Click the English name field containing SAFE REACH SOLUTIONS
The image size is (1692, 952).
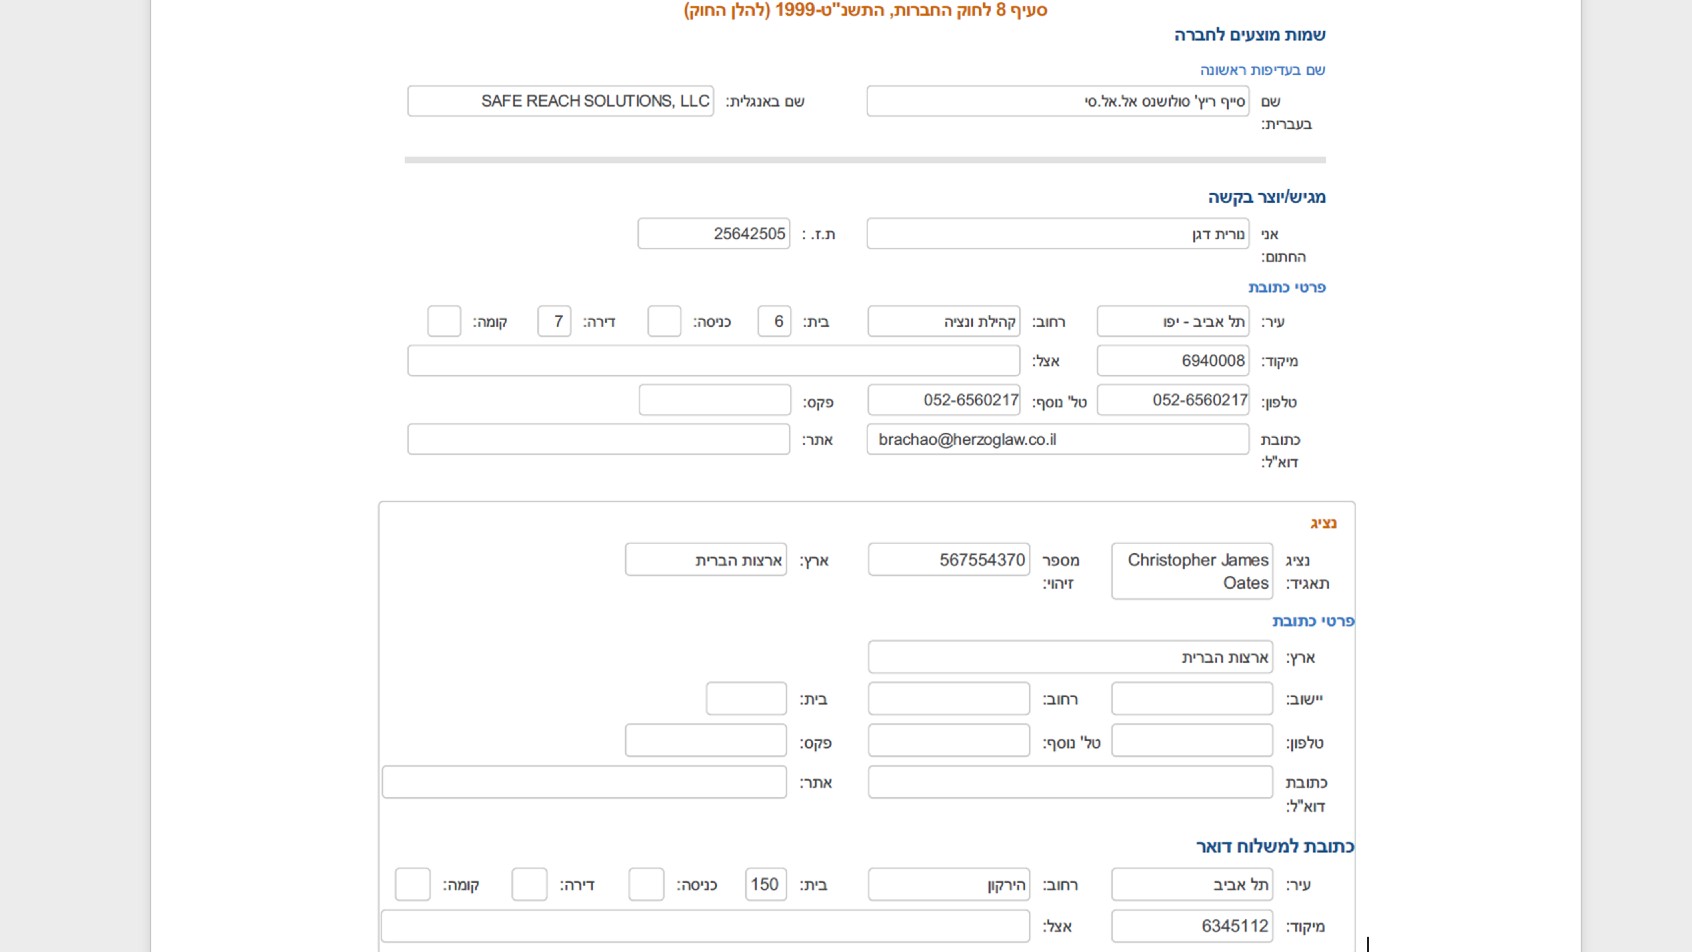click(559, 100)
